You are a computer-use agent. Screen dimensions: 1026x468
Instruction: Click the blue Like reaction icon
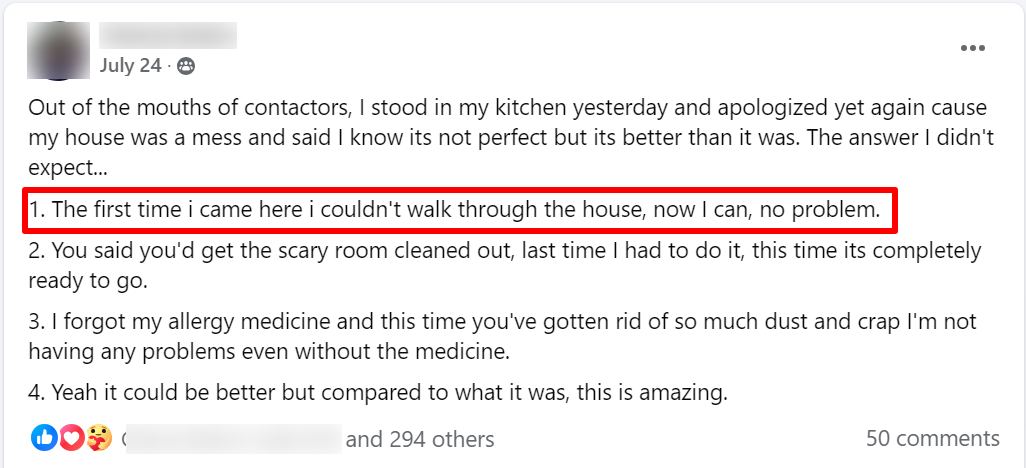click(44, 437)
